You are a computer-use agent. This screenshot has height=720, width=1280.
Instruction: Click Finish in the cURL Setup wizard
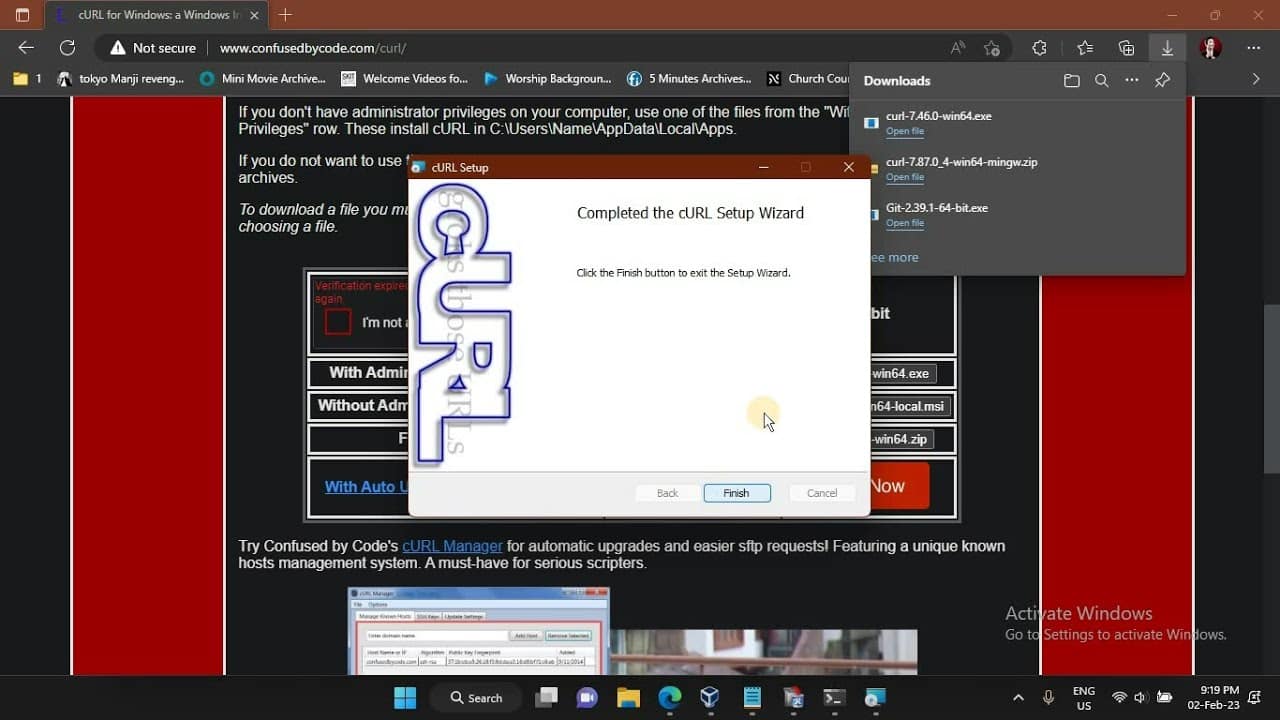pyautogui.click(x=737, y=492)
